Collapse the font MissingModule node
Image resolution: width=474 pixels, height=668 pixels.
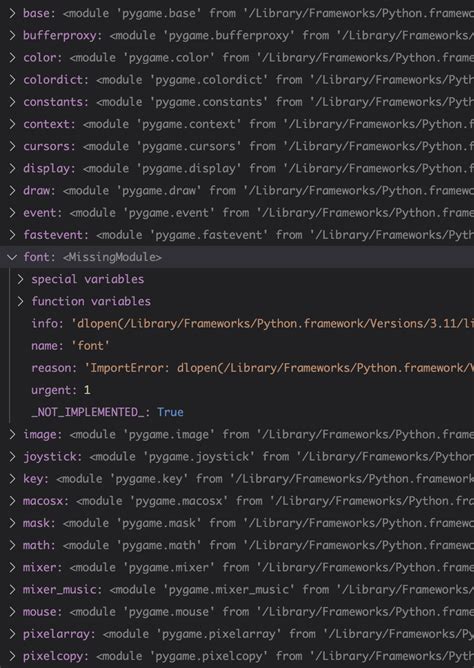pyautogui.click(x=12, y=257)
